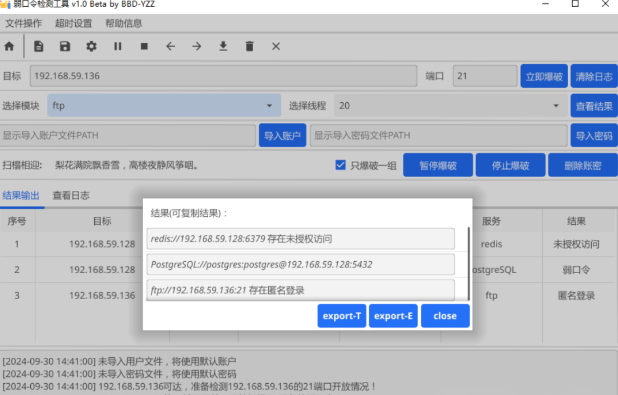Click the 立即爆破 button
The width and height of the screenshot is (618, 395).
coord(544,76)
